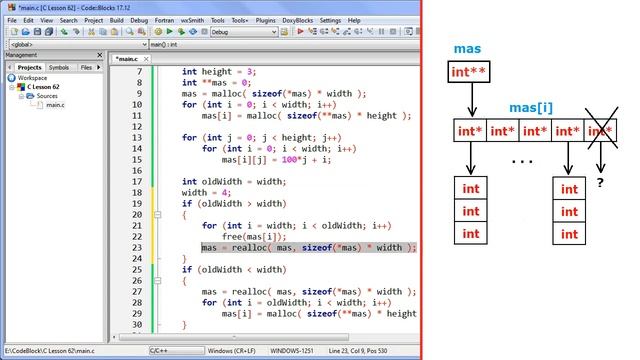Click the Stop debugger icon
Viewport: 640px width, 360px height.
pyautogui.click(x=393, y=31)
